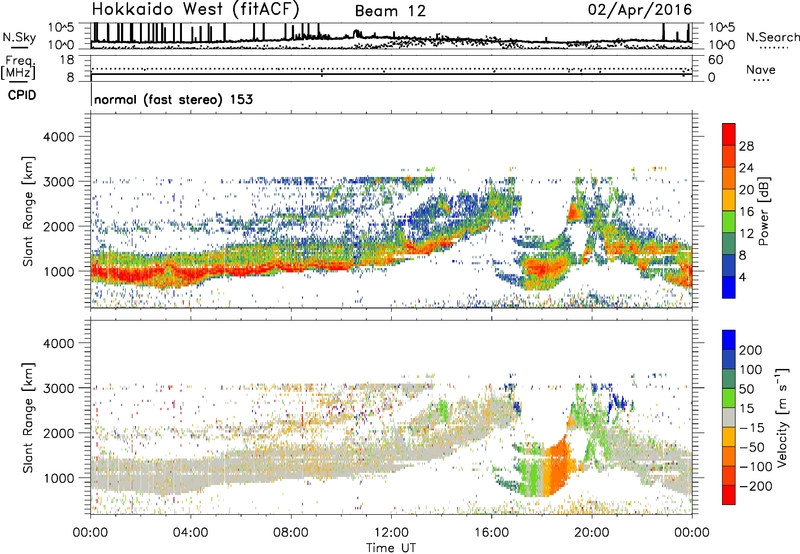This screenshot has width=800, height=554.
Task: Click the '200' velocity colorbar label
Action: tap(751, 350)
